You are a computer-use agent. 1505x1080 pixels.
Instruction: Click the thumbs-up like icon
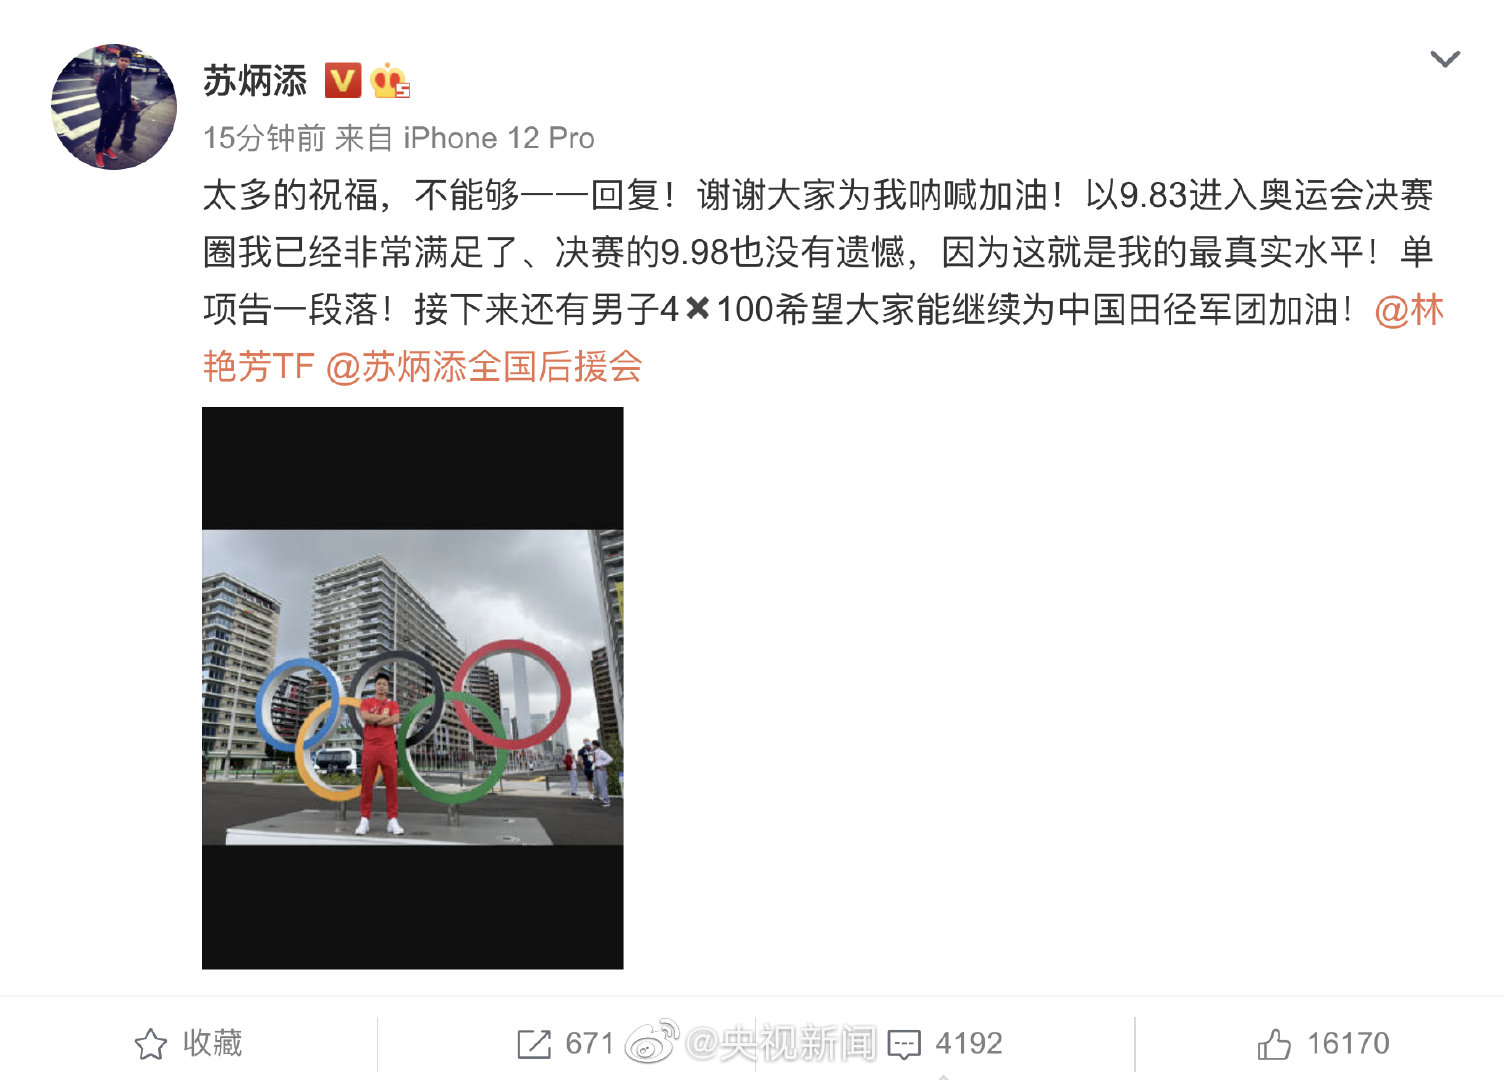[1274, 1044]
